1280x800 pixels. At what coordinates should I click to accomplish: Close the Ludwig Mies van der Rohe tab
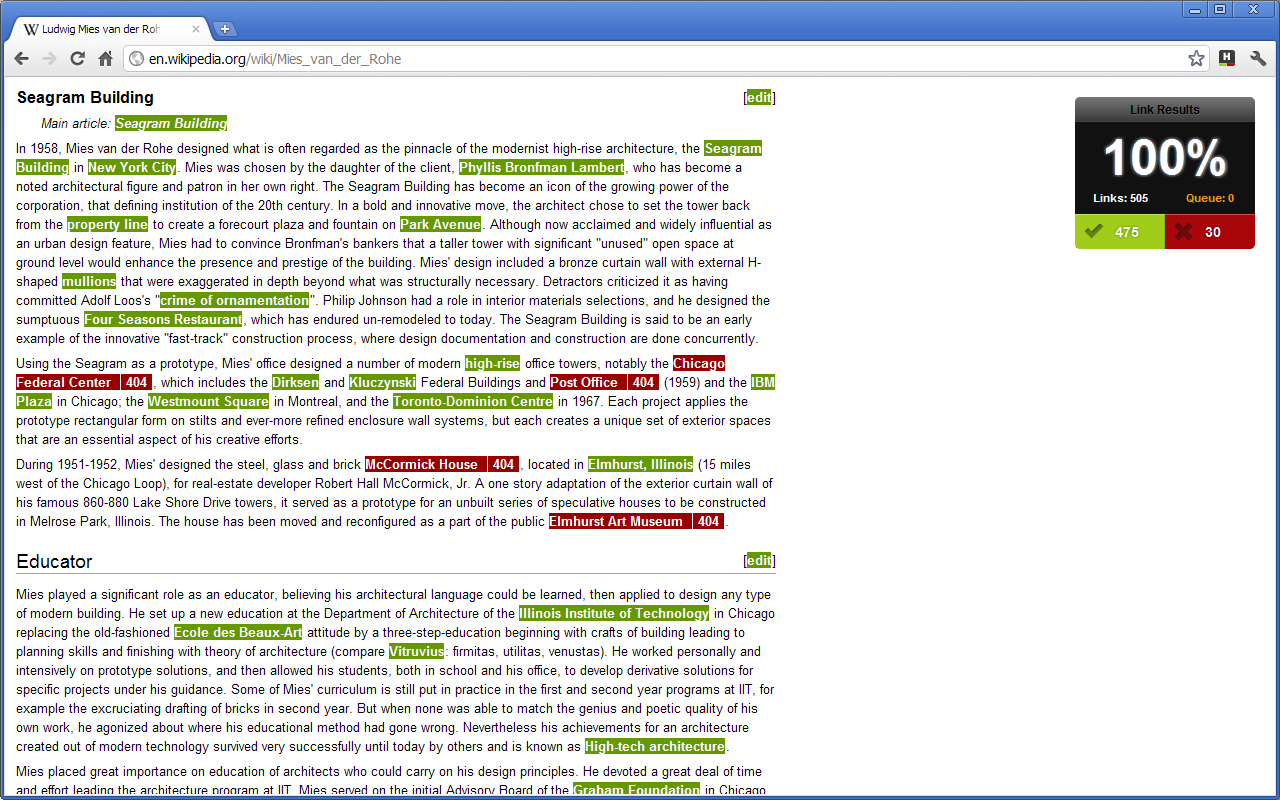(x=196, y=29)
